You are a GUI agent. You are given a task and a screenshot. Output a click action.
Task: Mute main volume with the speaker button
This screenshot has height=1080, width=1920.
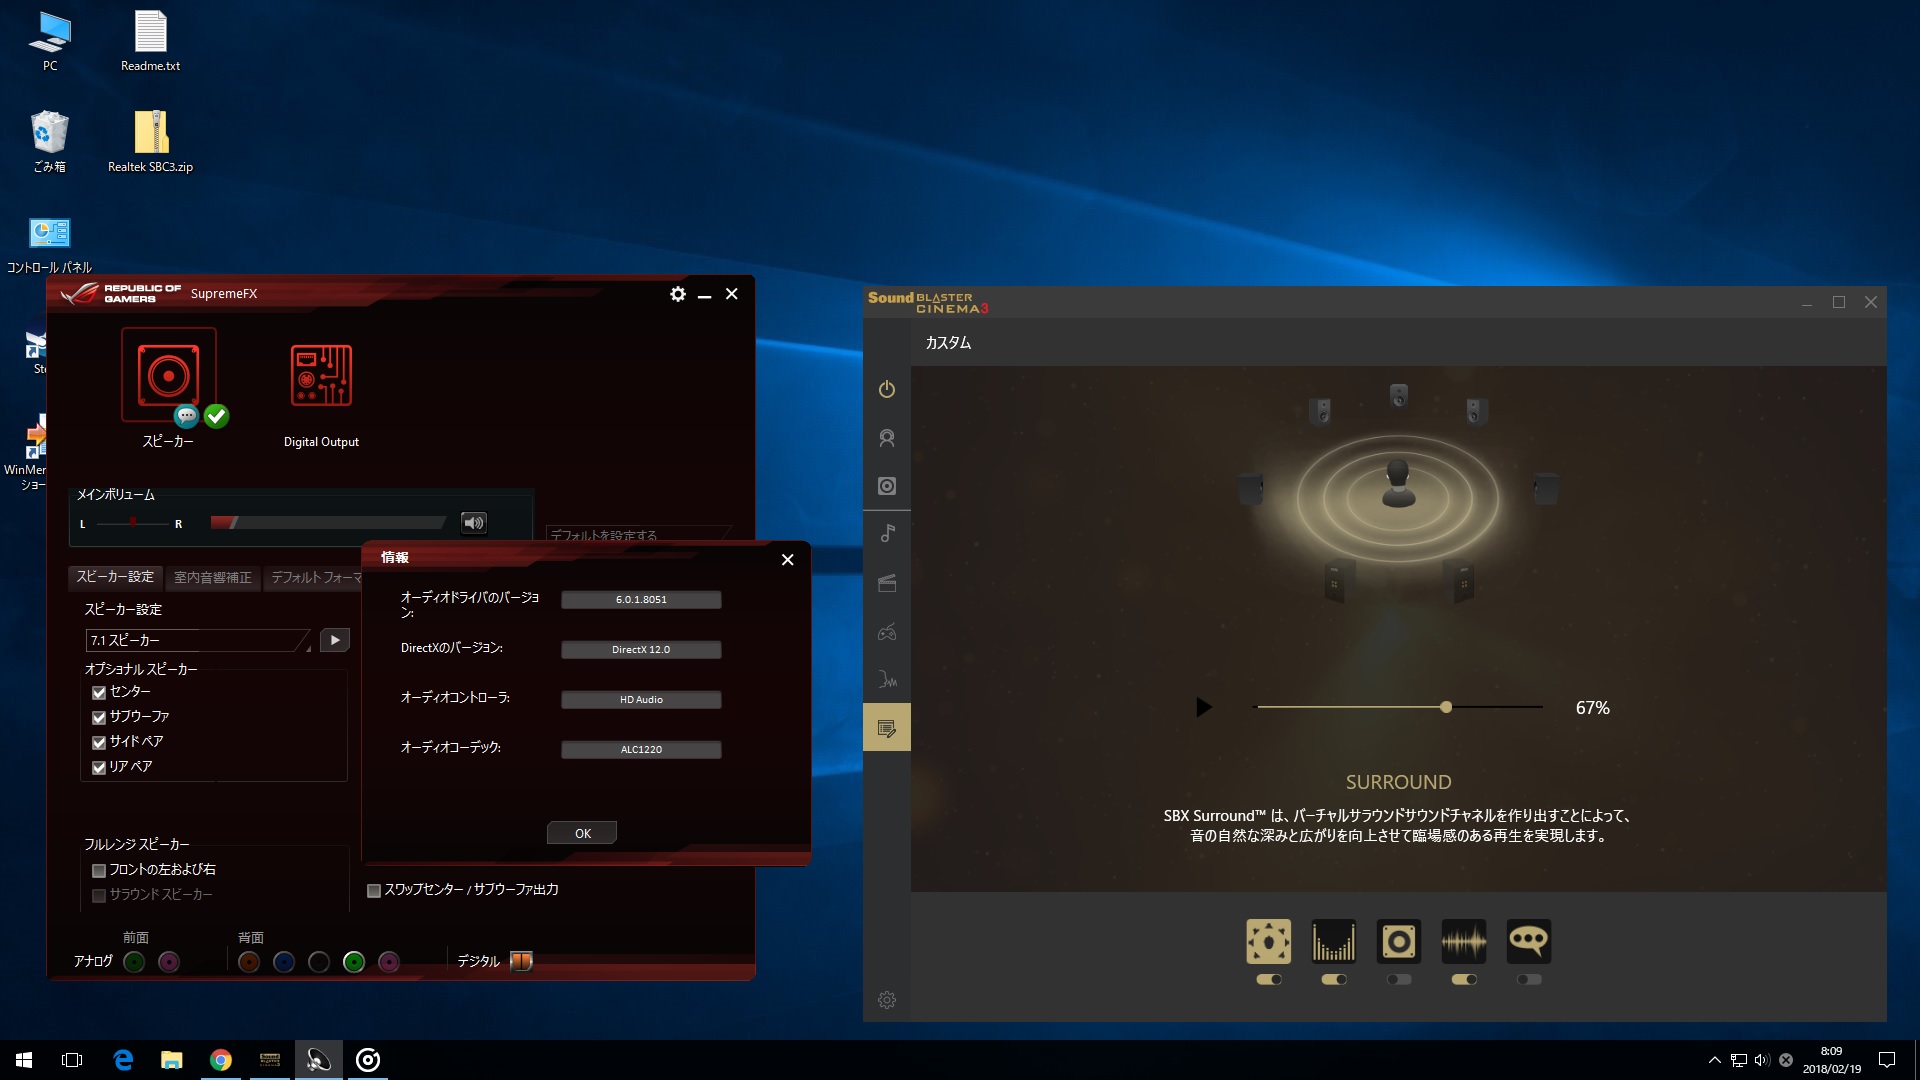pyautogui.click(x=474, y=522)
